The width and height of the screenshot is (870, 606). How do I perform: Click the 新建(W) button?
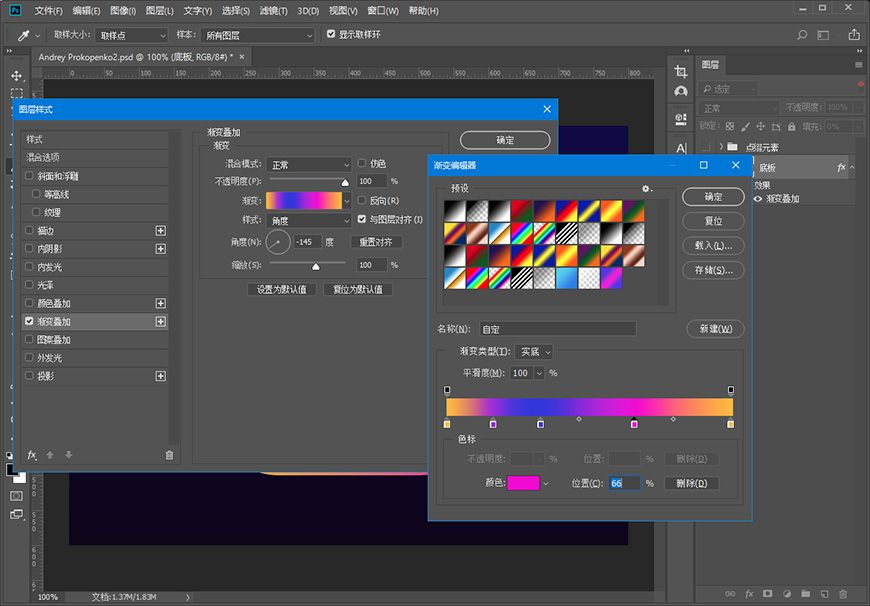[715, 329]
